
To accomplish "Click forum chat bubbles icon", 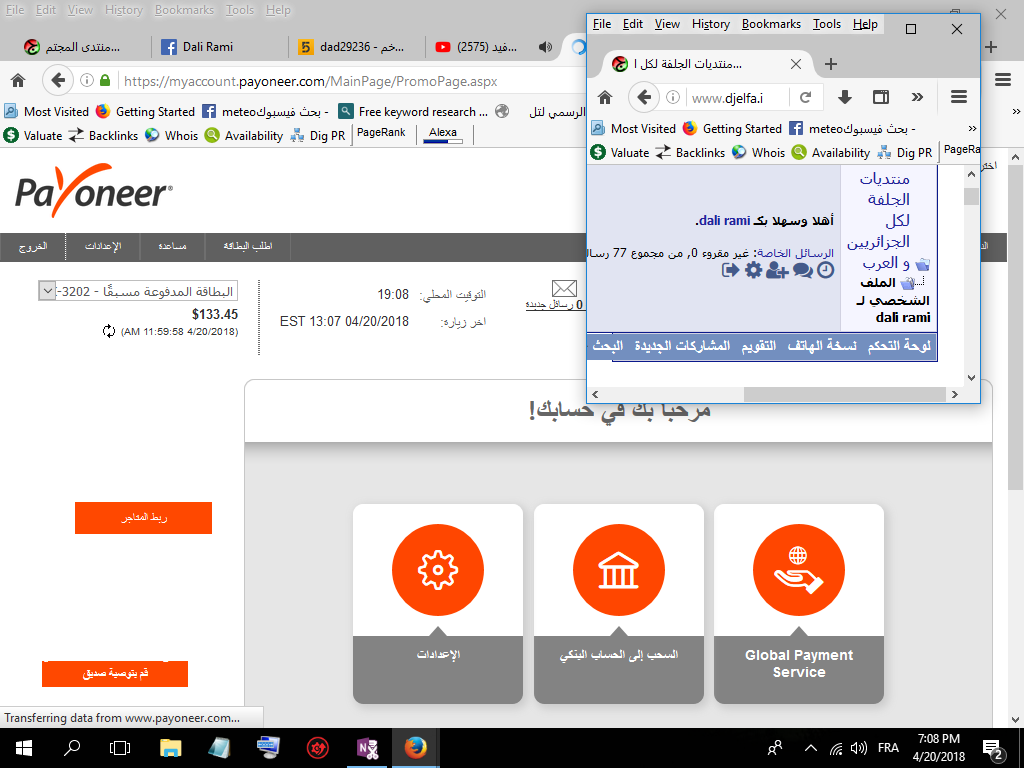I will [x=803, y=270].
